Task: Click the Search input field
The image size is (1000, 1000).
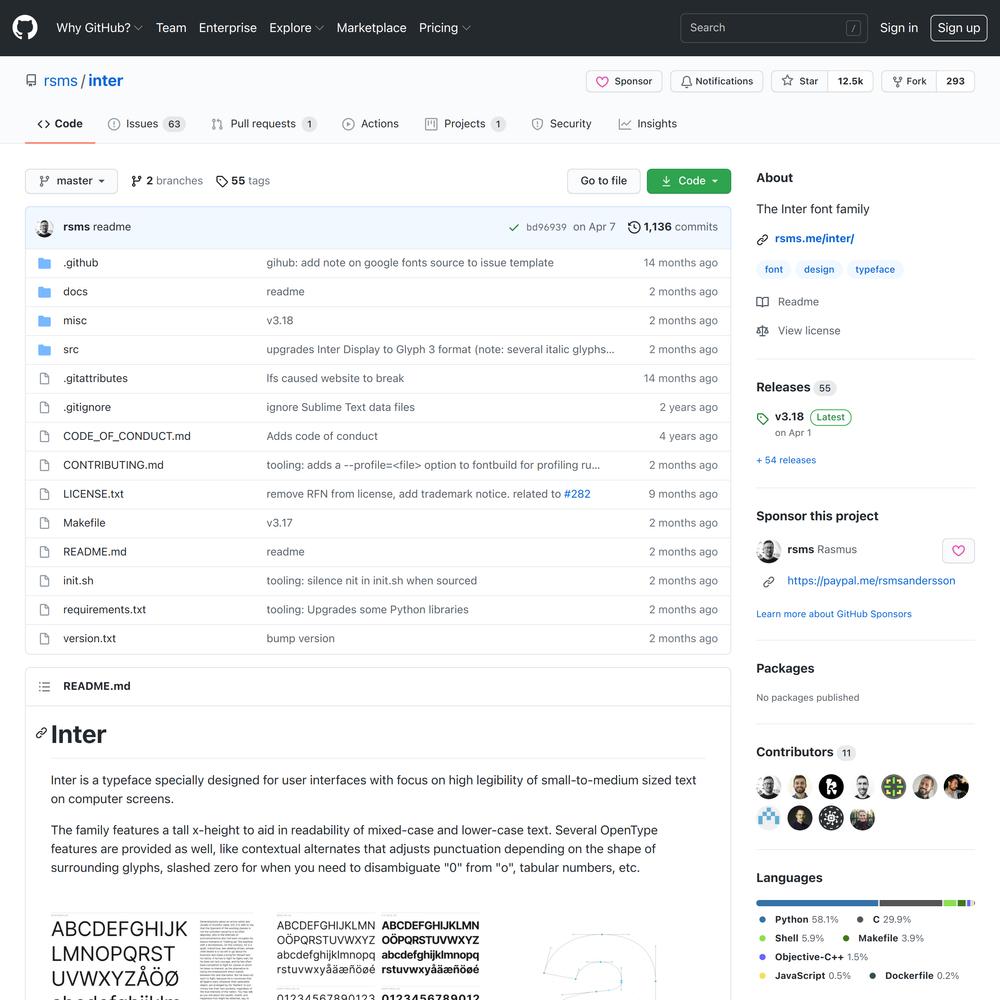Action: [774, 28]
